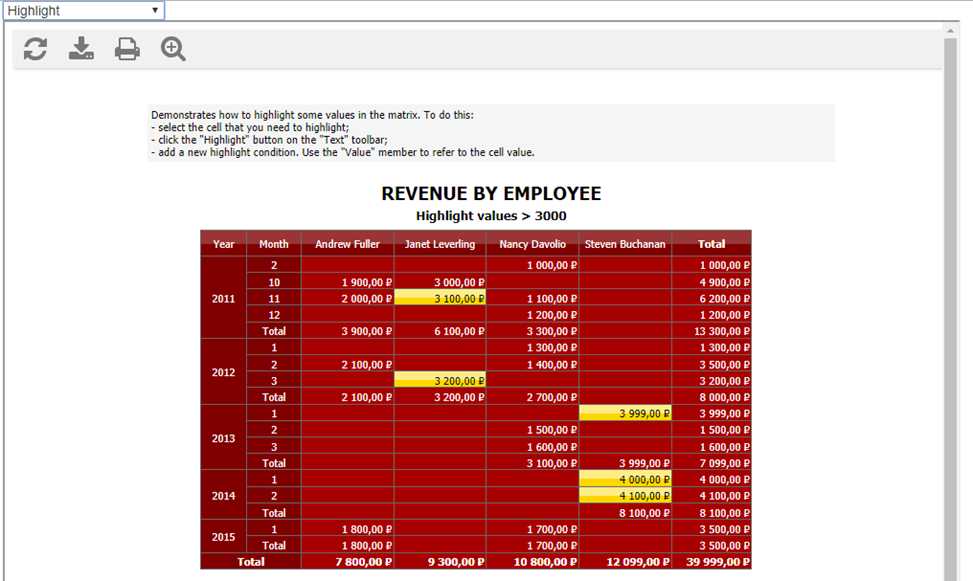
Task: Click the 6 200,00 ₽ total cell
Action: pos(711,298)
